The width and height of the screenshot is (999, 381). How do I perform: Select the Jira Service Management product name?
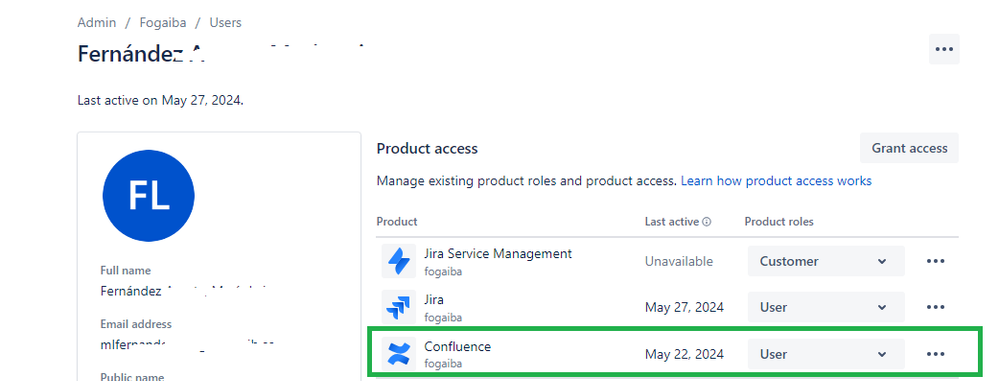(498, 254)
